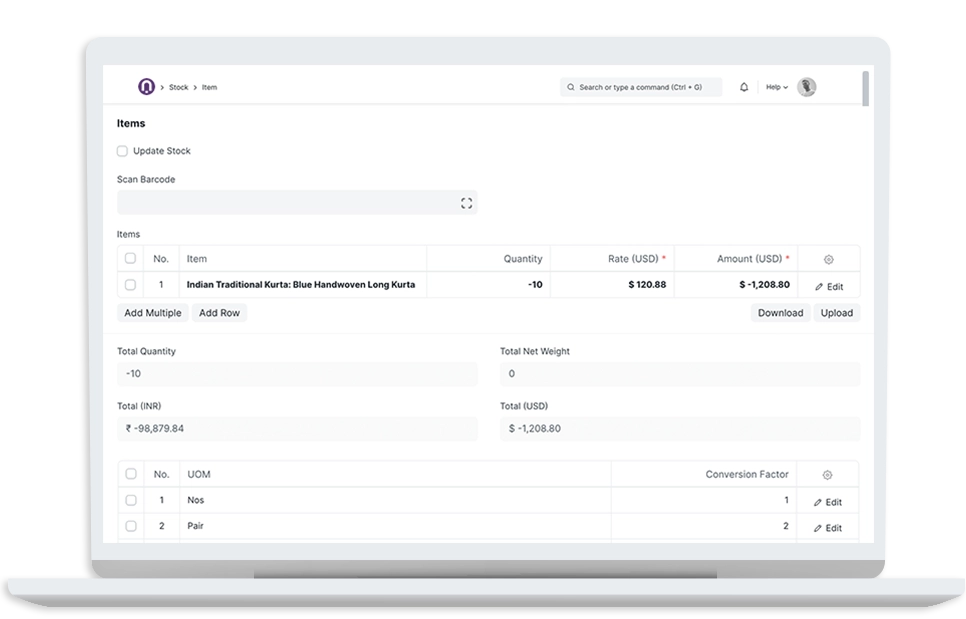This screenshot has height=619, width=966.
Task: Open the UOM table settings gear
Action: pyautogui.click(x=828, y=473)
